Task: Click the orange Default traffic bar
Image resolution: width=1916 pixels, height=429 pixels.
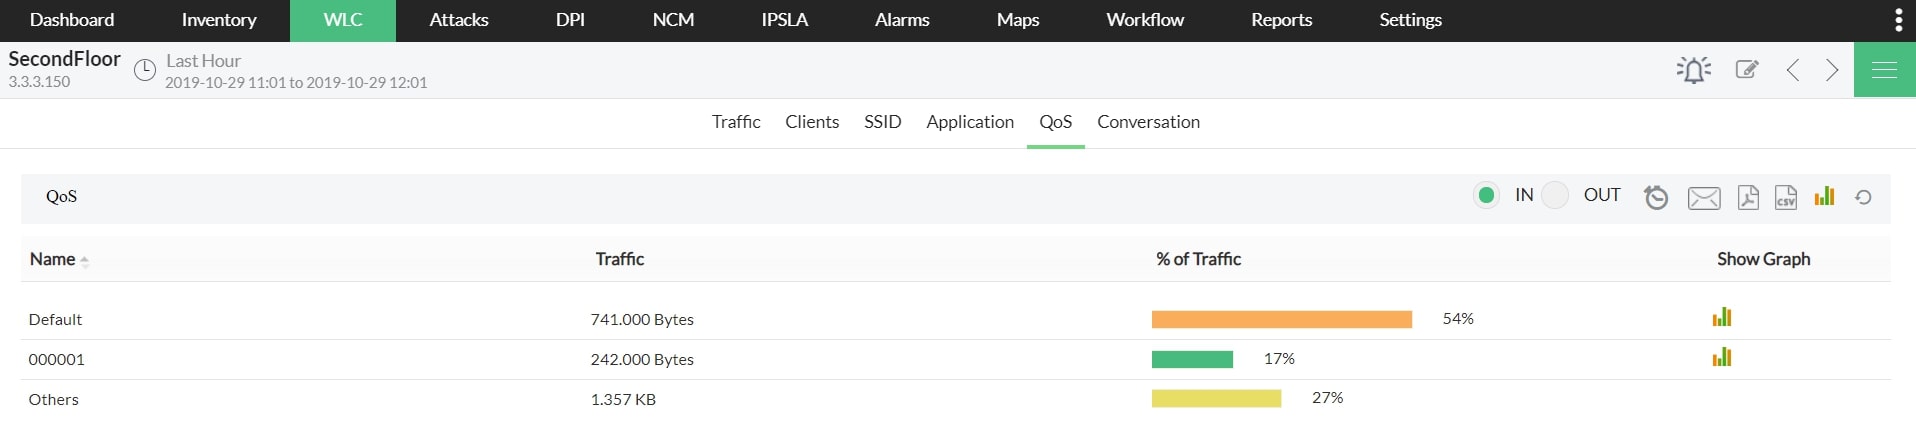Action: pos(1281,319)
